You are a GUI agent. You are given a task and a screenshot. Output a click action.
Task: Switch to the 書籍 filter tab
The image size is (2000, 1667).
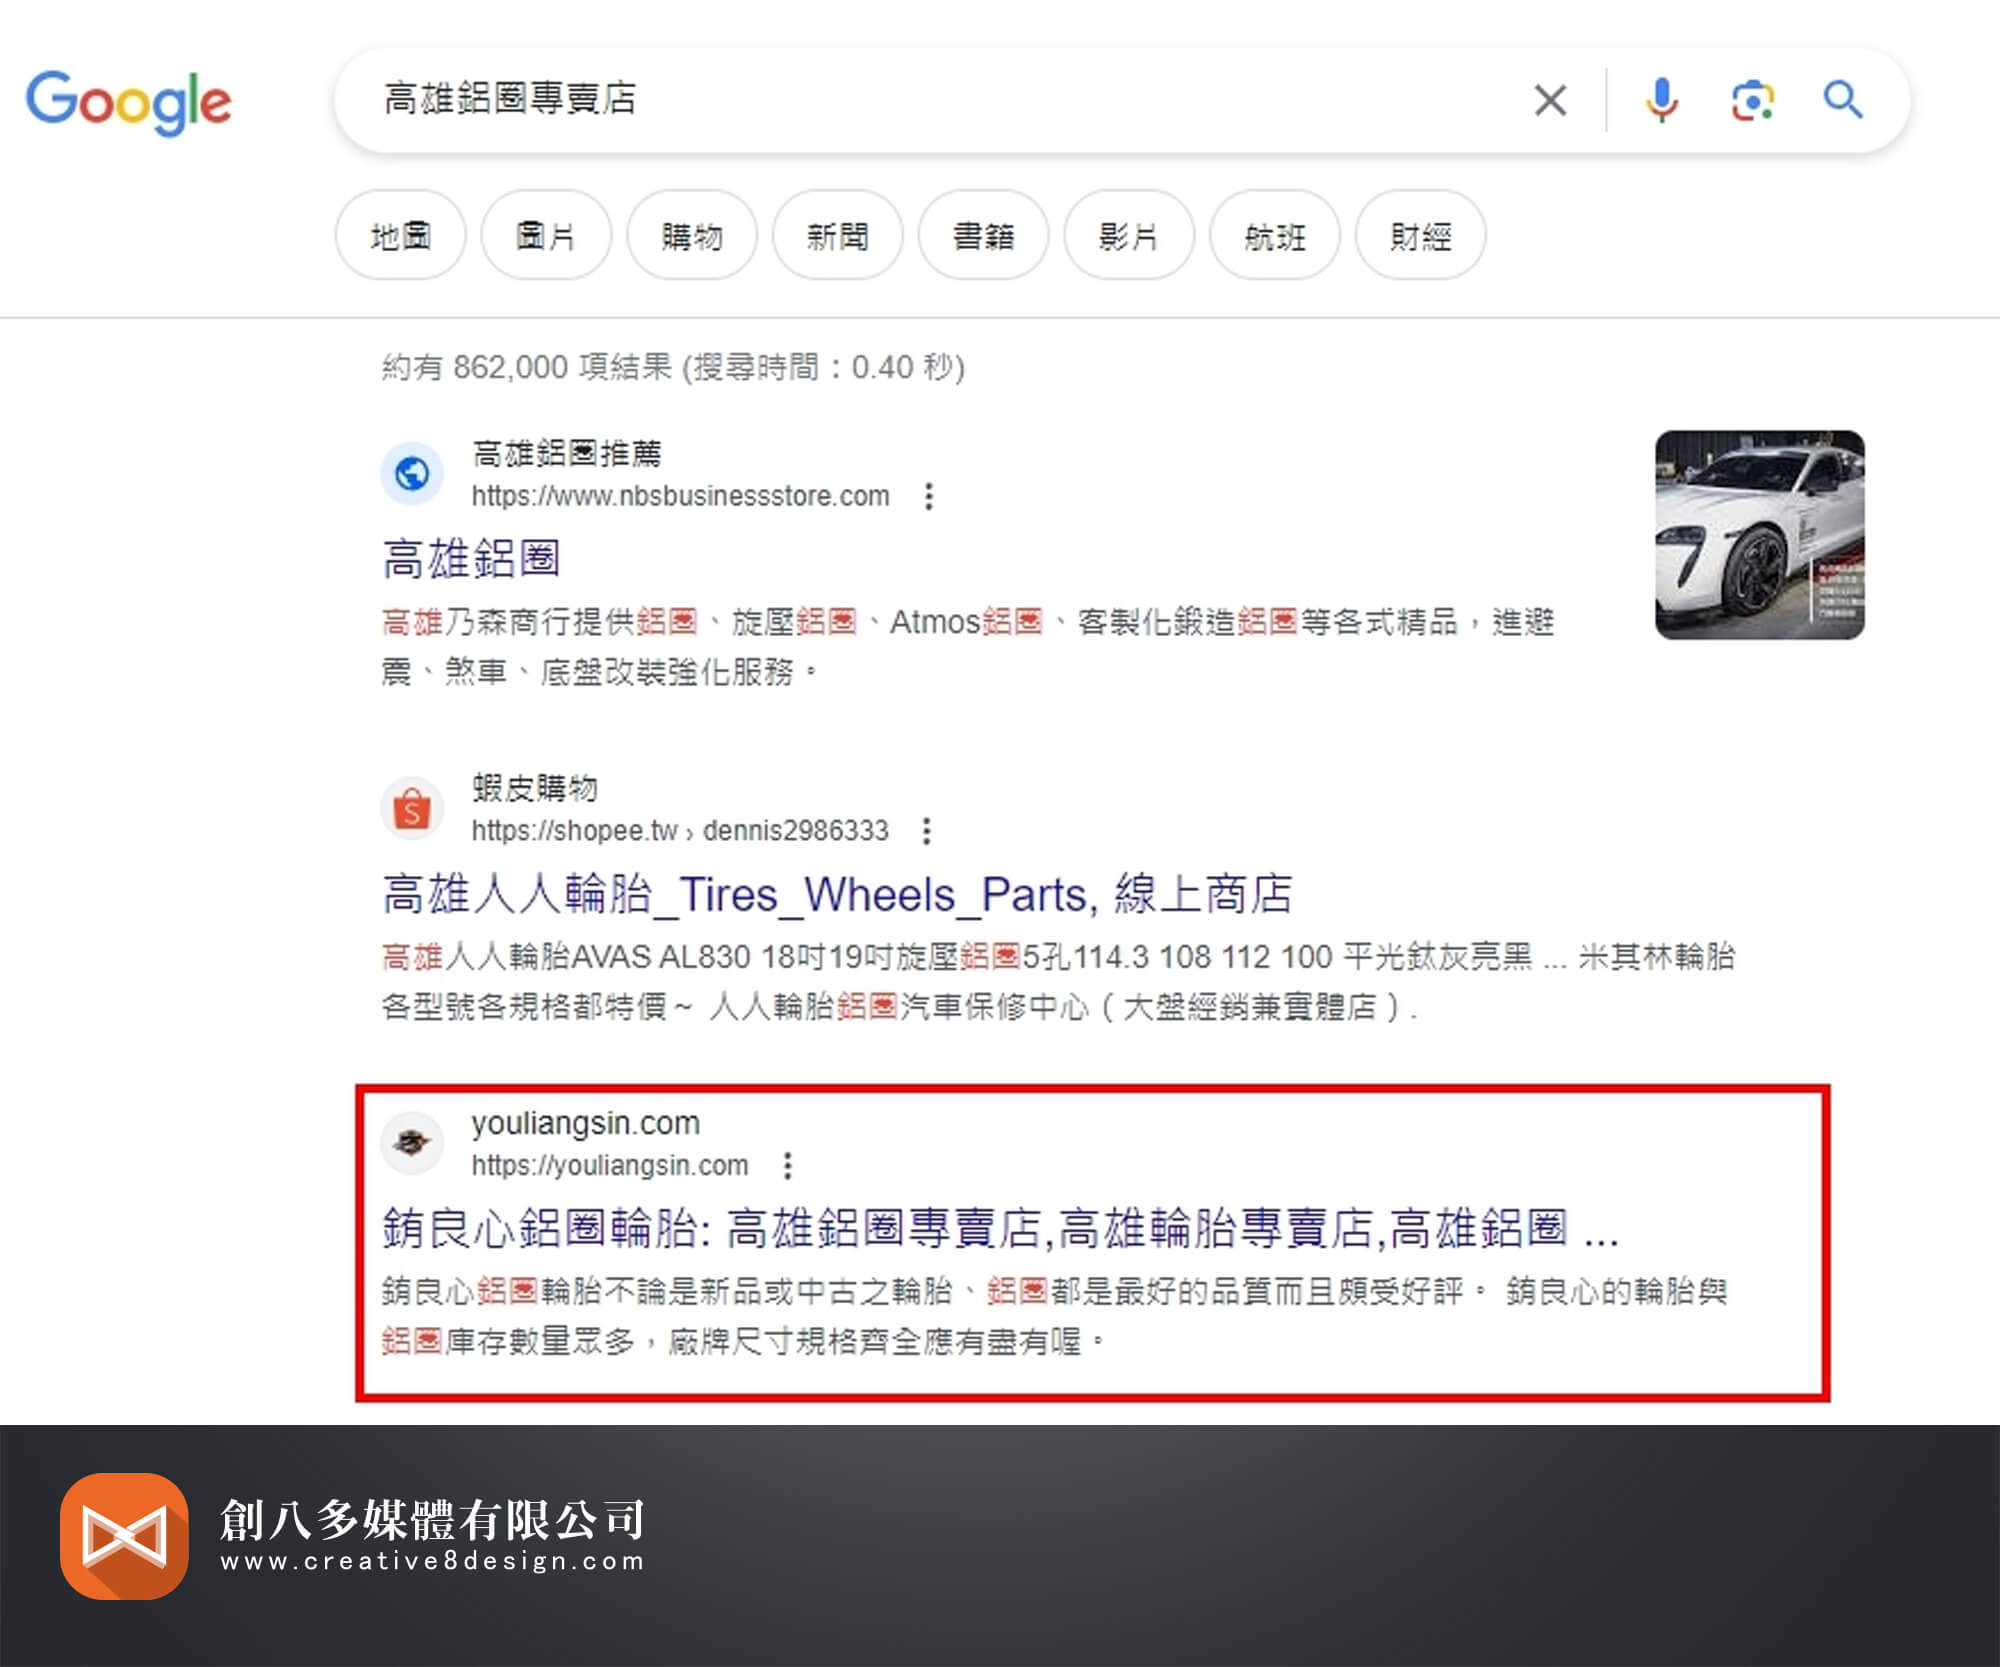(x=984, y=236)
